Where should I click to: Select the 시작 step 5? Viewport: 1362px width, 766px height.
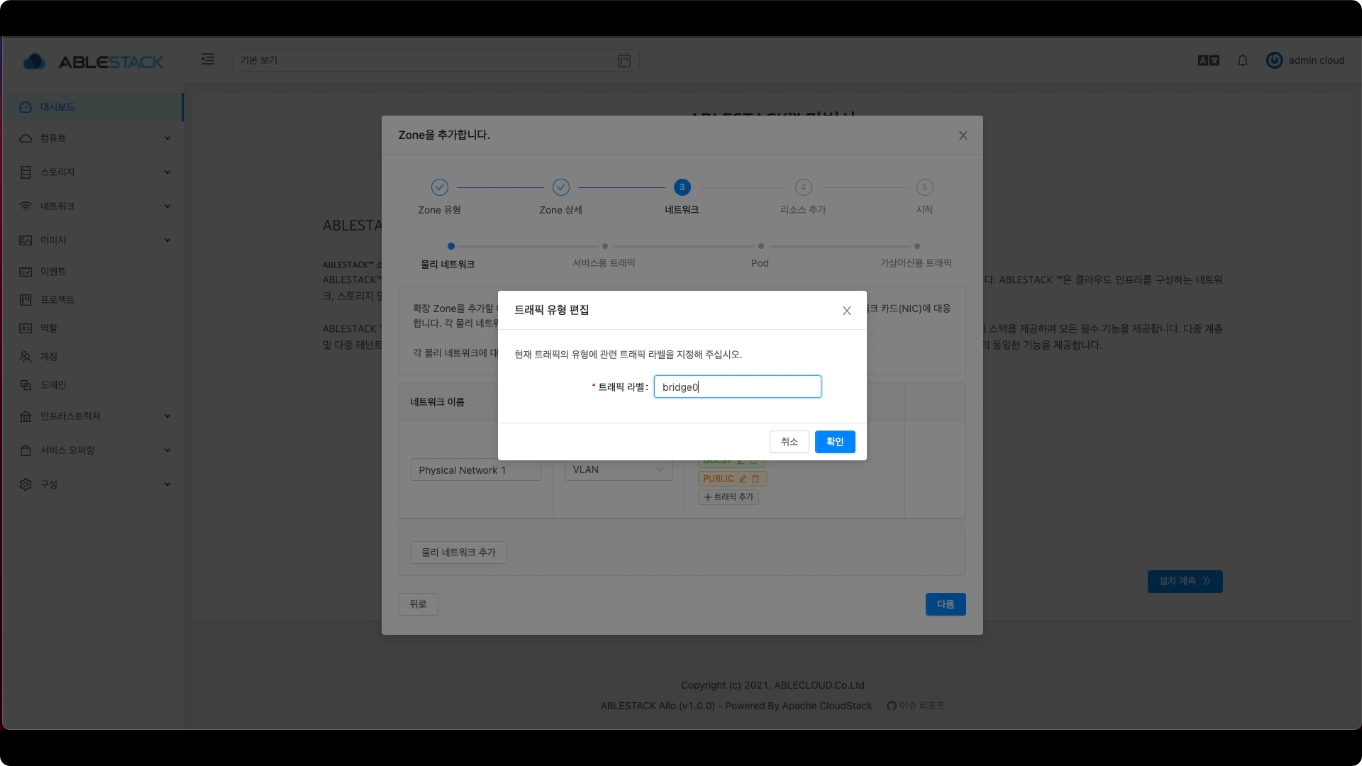click(x=924, y=197)
